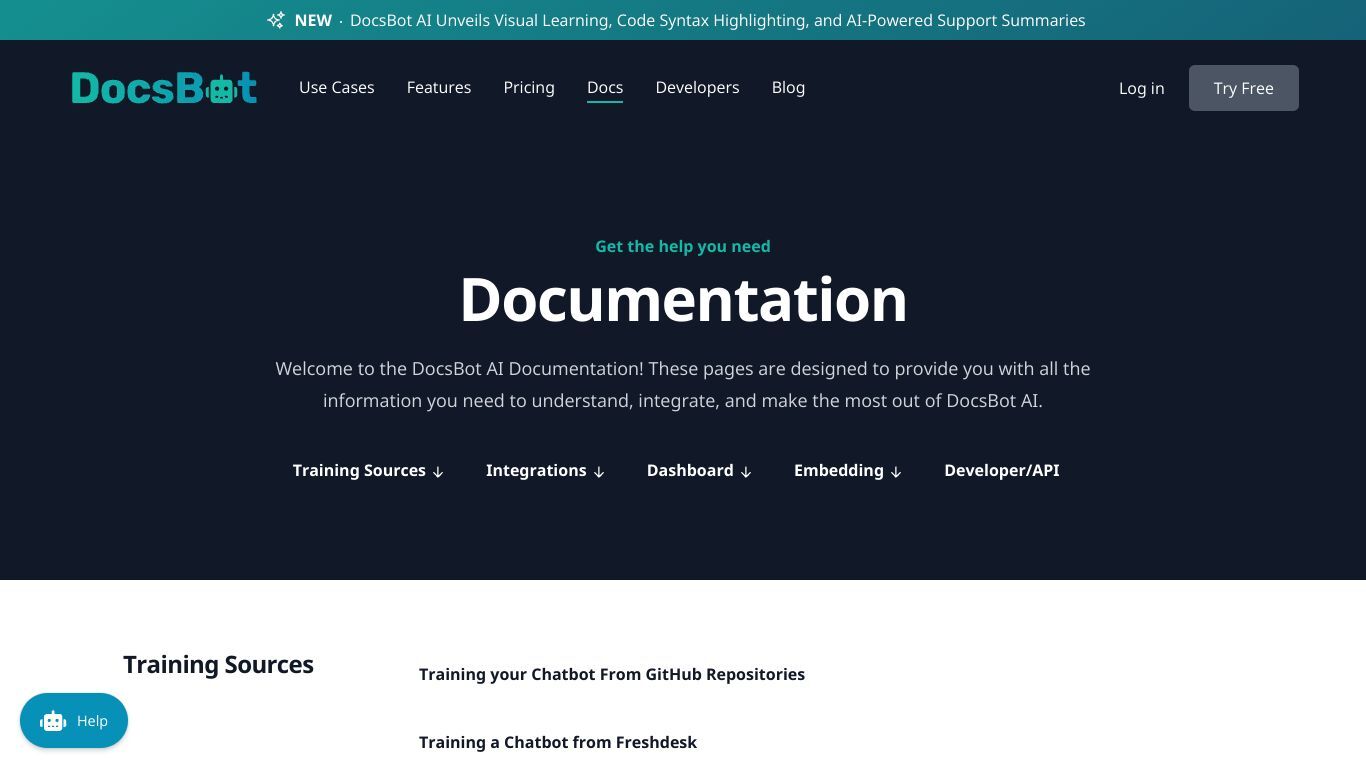Click the DocsBot logo

(x=164, y=88)
